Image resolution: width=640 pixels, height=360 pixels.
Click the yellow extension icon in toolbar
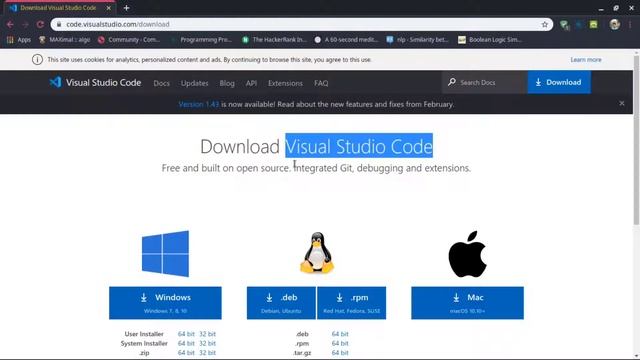(x=593, y=24)
